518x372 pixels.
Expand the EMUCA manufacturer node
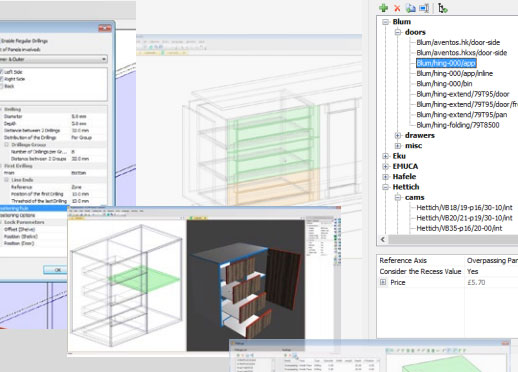click(386, 166)
